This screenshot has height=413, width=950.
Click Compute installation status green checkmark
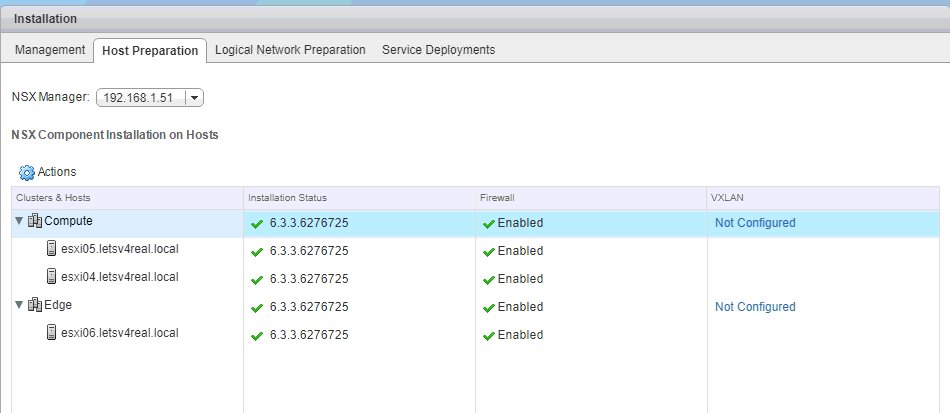click(257, 223)
